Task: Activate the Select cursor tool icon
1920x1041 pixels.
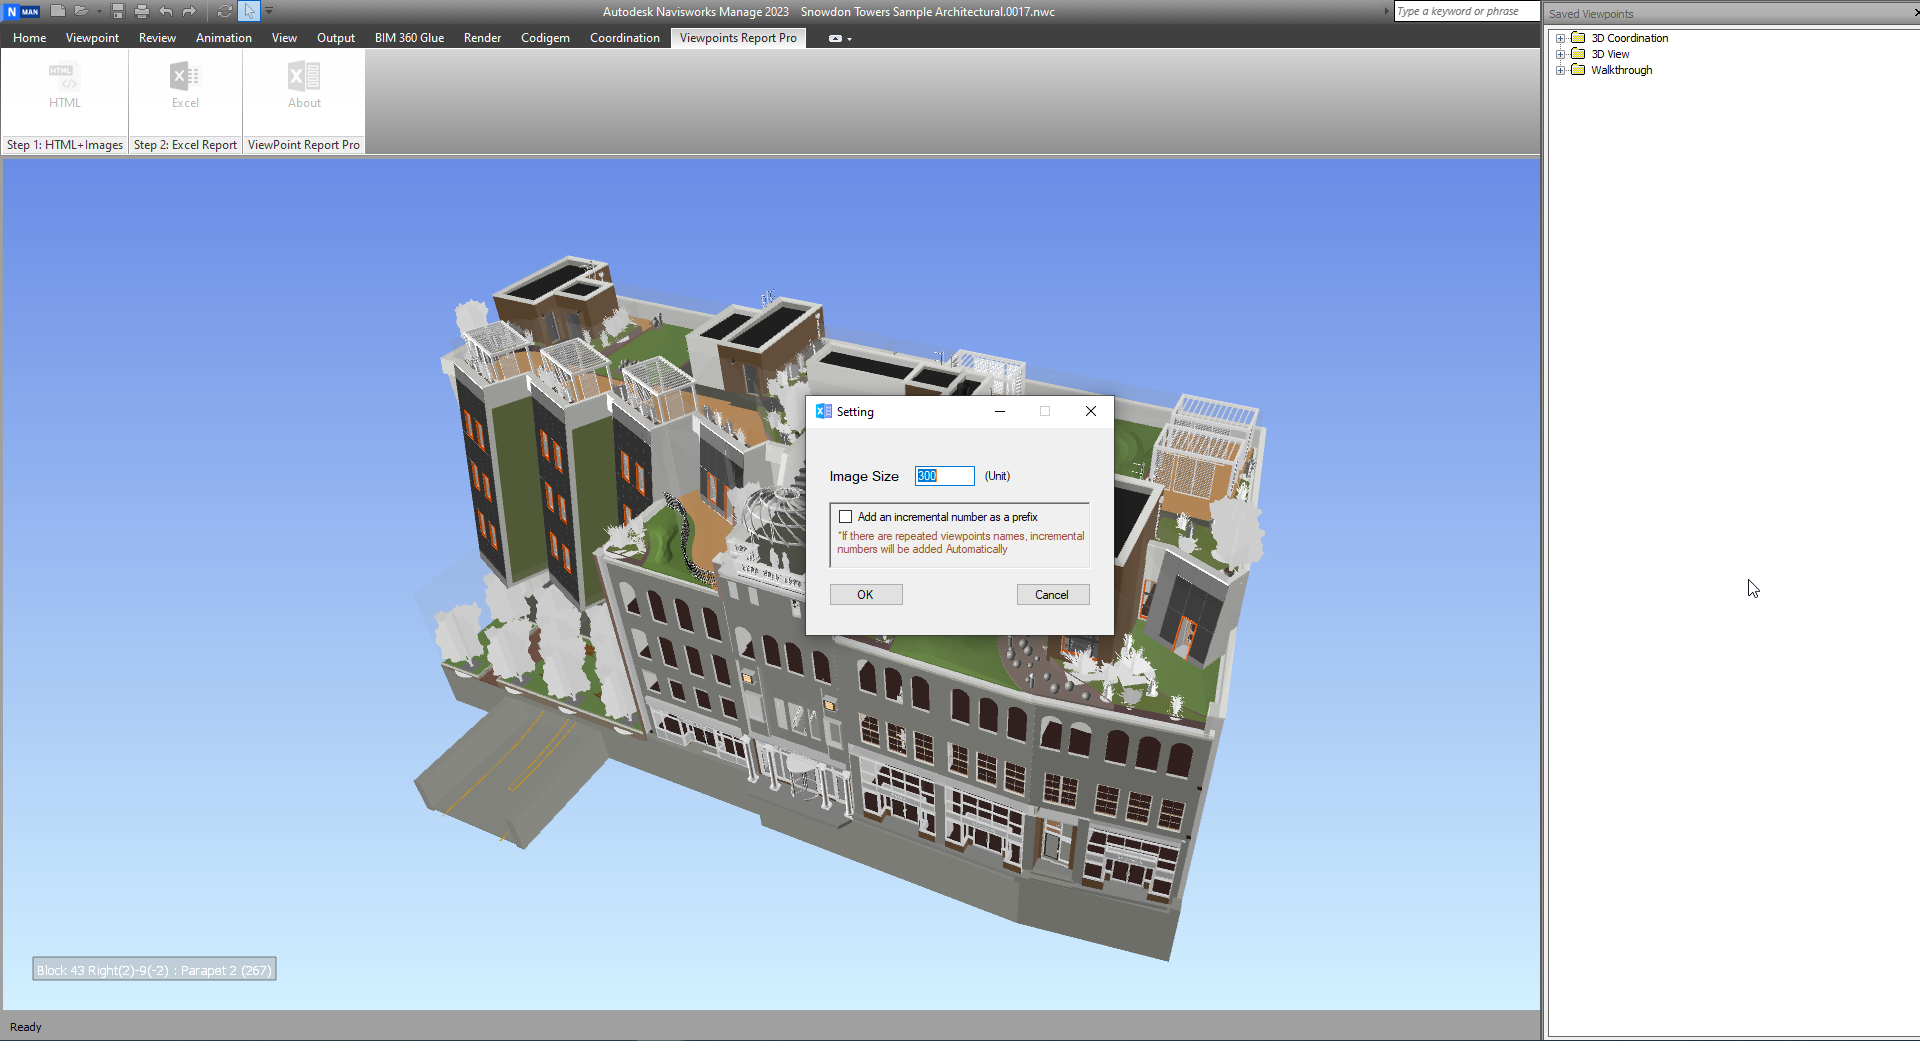Action: [249, 11]
